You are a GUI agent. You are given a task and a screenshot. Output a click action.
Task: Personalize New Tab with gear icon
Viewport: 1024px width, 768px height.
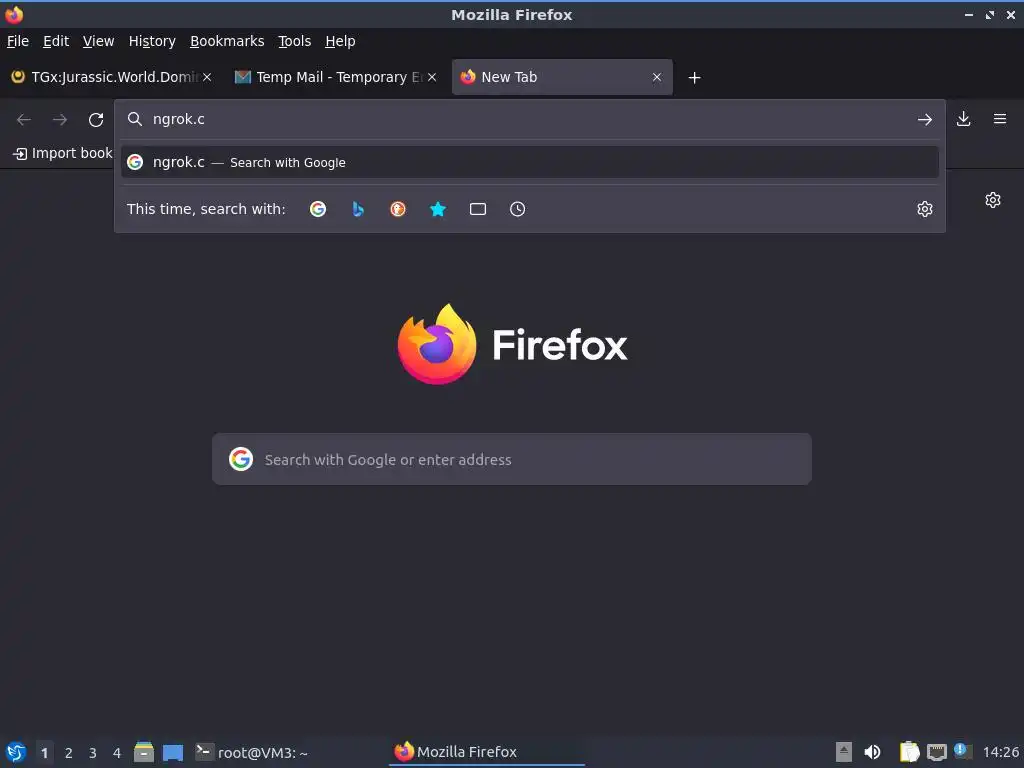tap(993, 200)
